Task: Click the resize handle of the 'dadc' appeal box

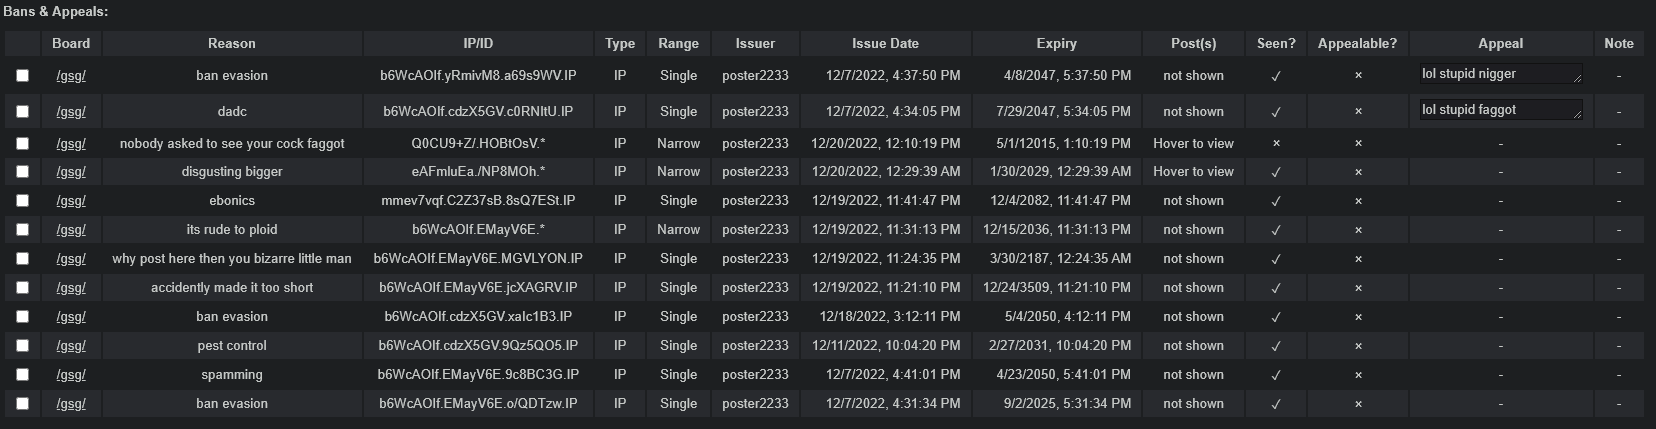Action: pyautogui.click(x=1577, y=115)
